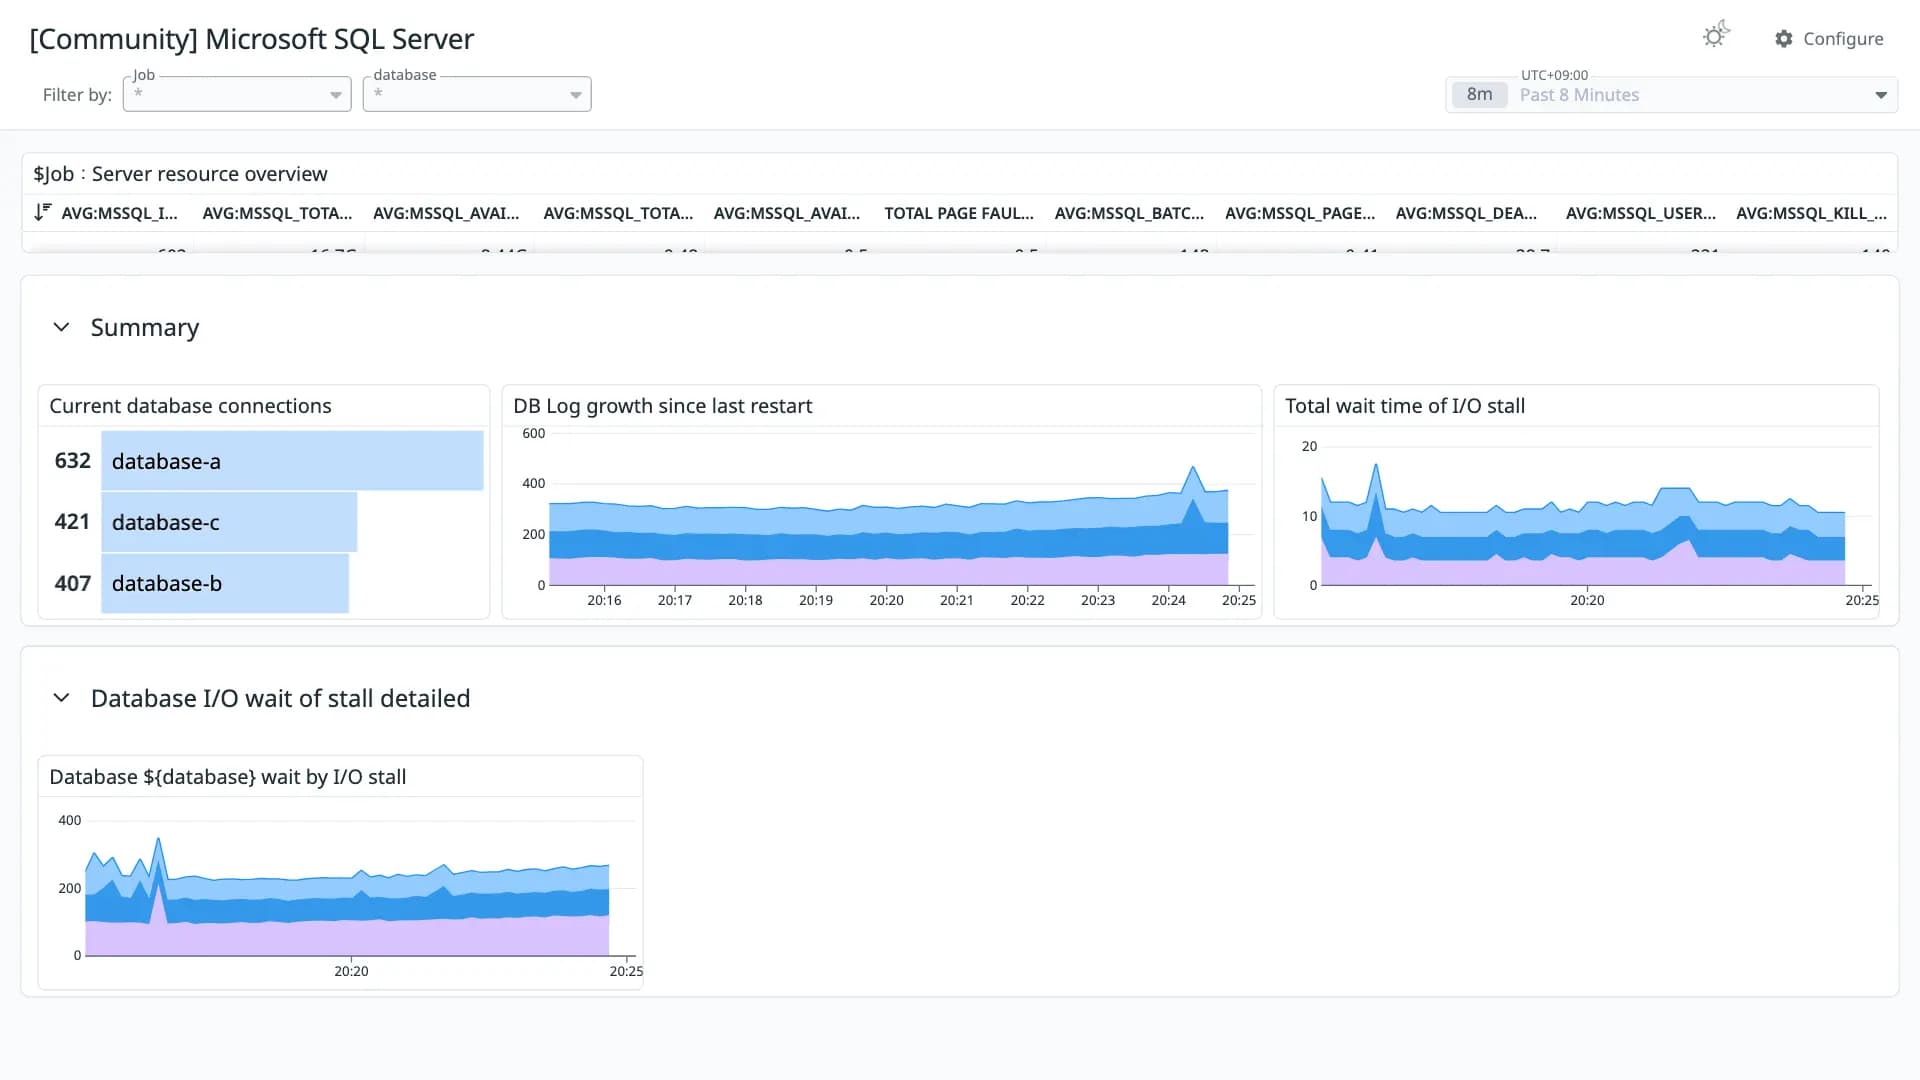The width and height of the screenshot is (1920, 1080).
Task: Click the AVG:MSSQL_USER... column header
Action: pos(1640,213)
